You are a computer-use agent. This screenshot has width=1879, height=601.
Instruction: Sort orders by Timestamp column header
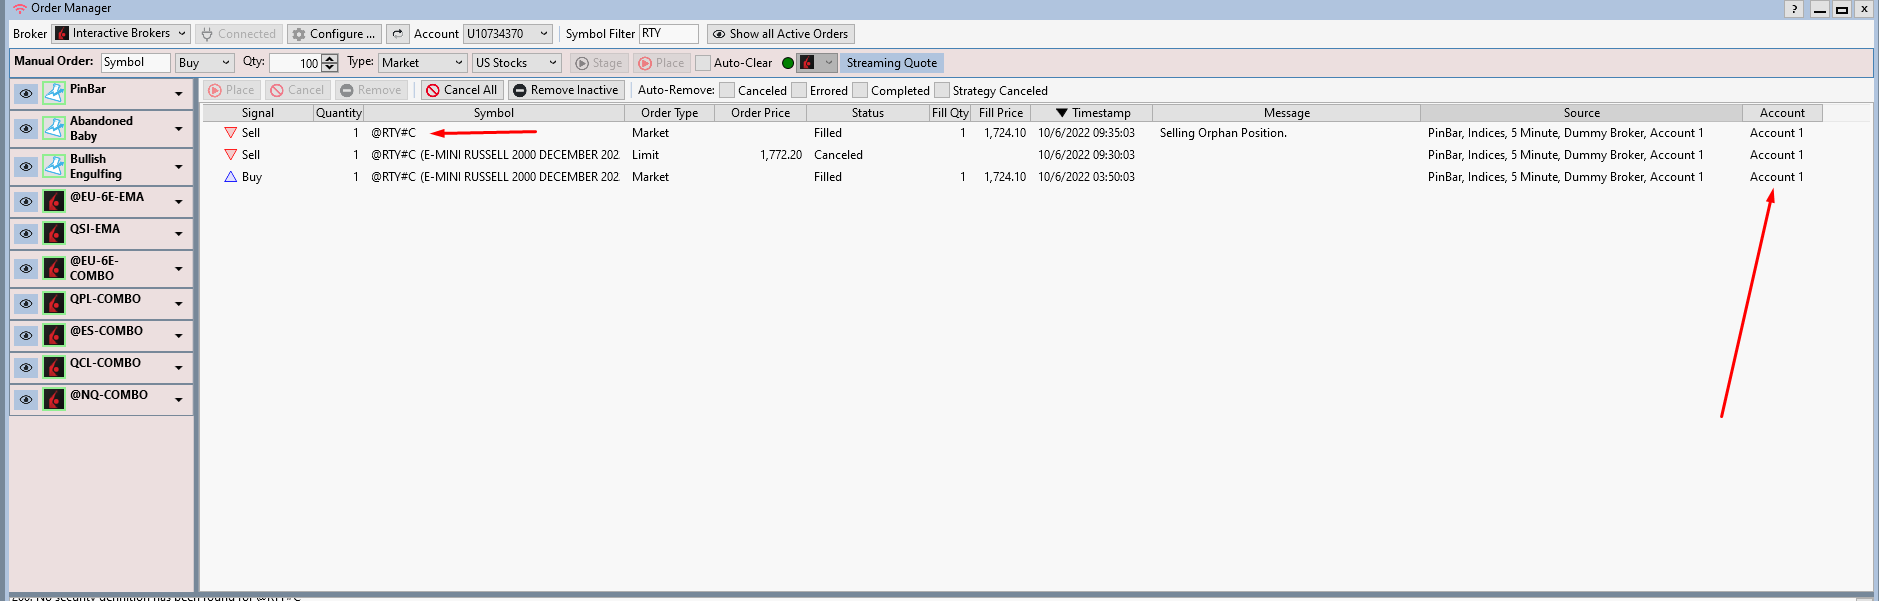point(1092,113)
